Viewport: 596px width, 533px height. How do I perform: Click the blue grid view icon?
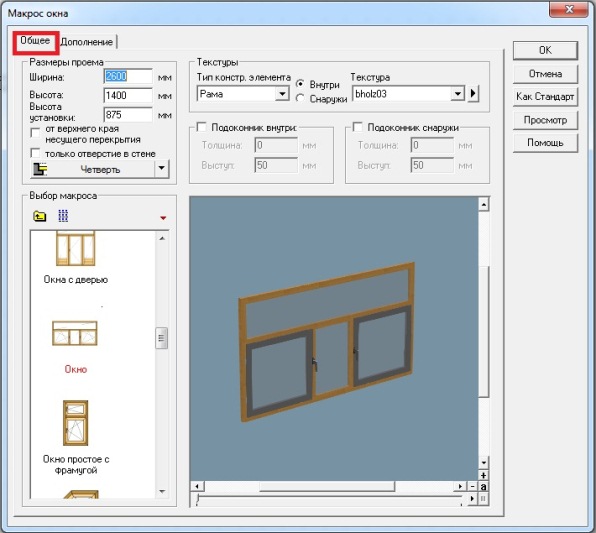pyautogui.click(x=63, y=216)
